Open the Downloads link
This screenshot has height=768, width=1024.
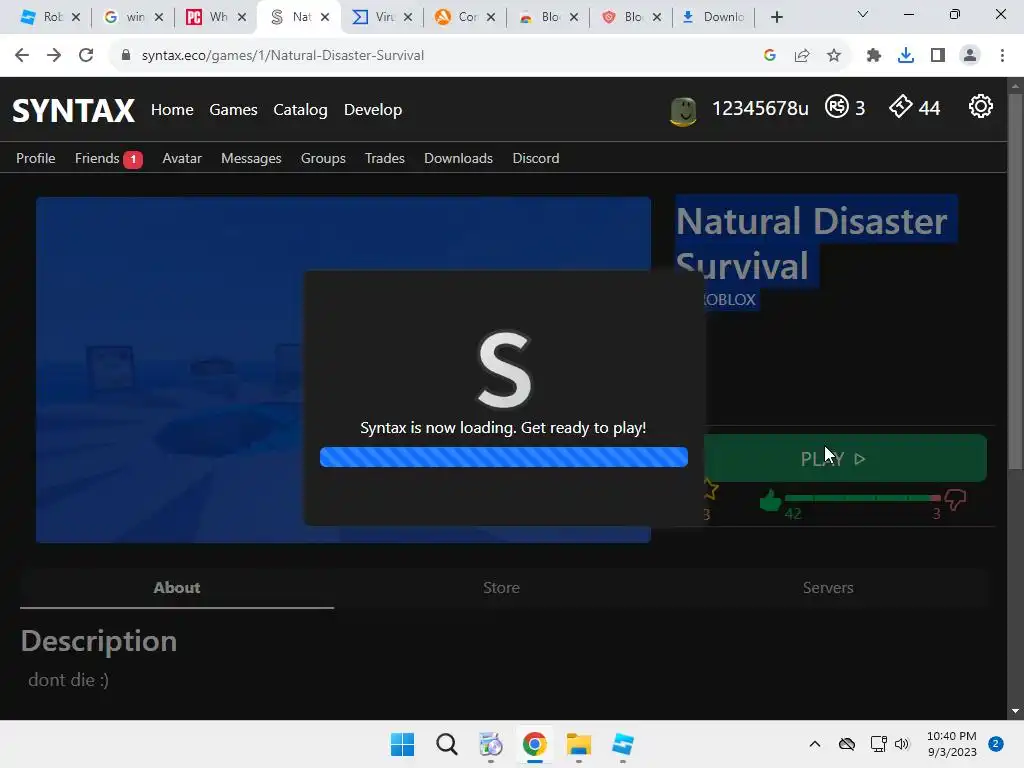coord(458,158)
